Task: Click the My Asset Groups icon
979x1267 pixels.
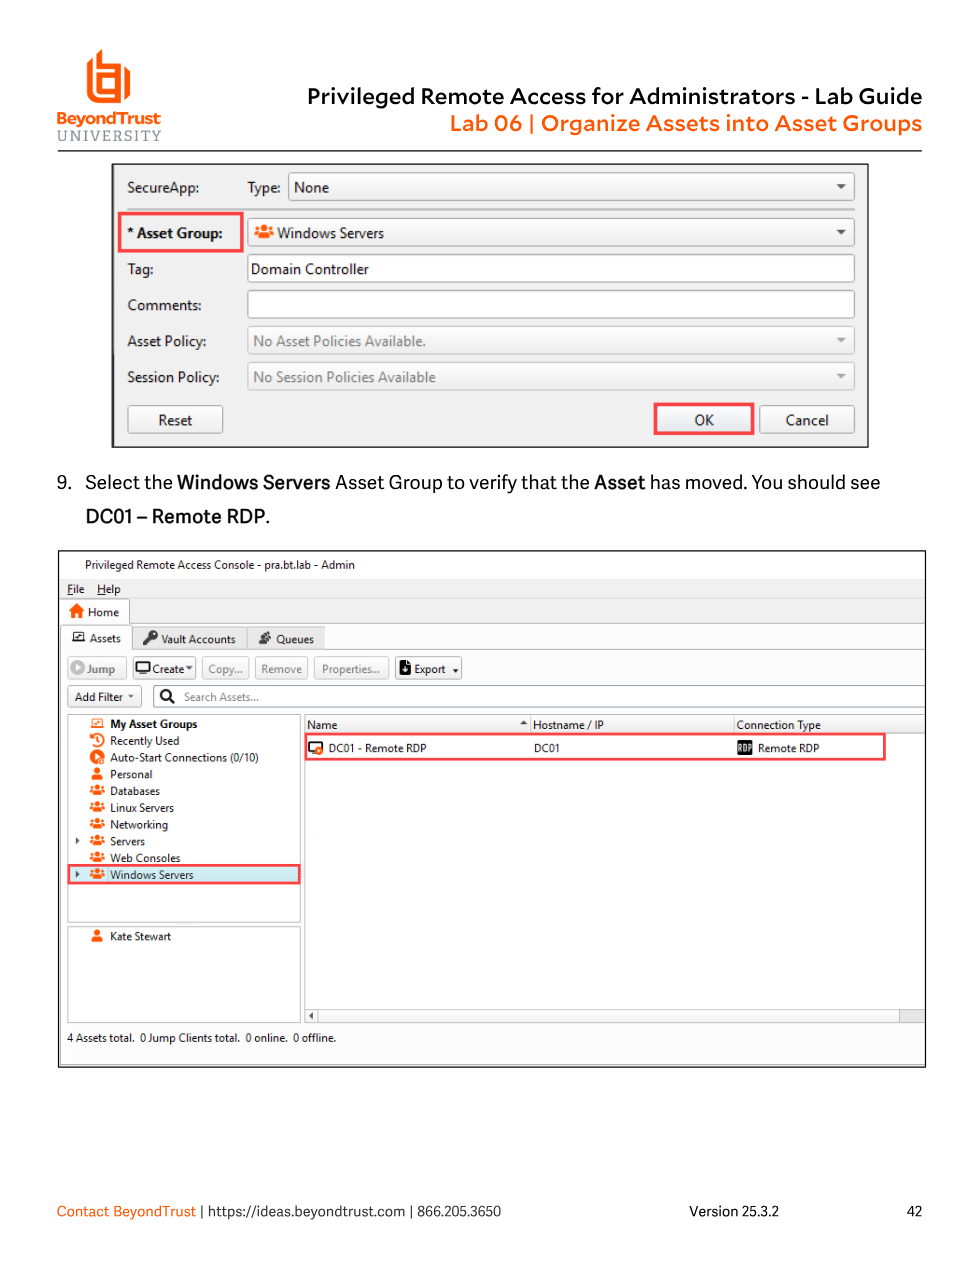Action: tap(97, 723)
